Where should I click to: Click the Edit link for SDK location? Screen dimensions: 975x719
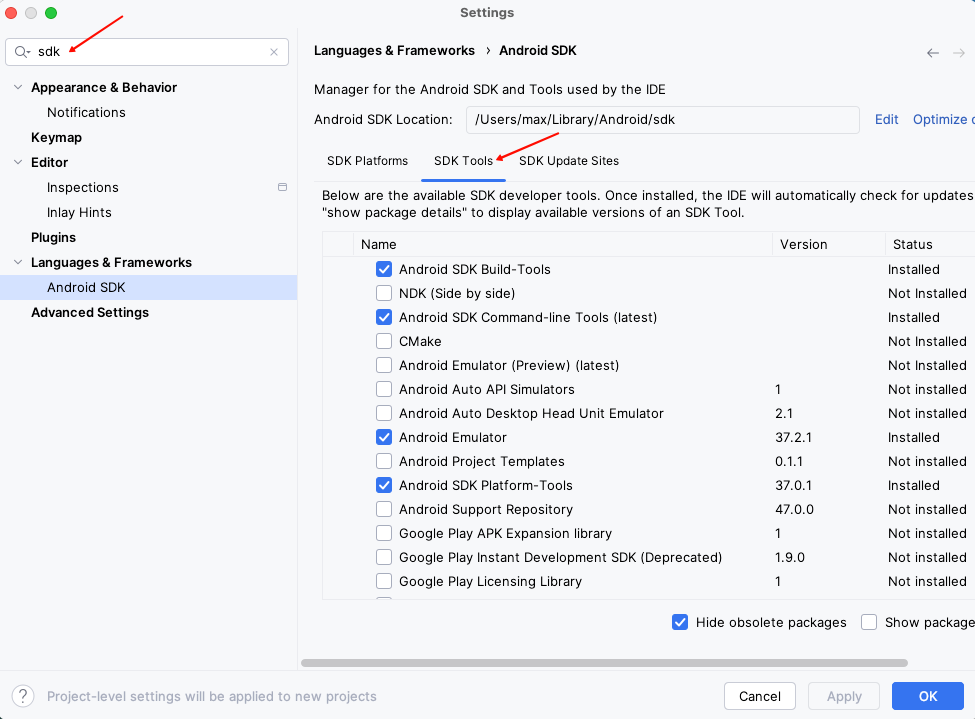click(886, 119)
